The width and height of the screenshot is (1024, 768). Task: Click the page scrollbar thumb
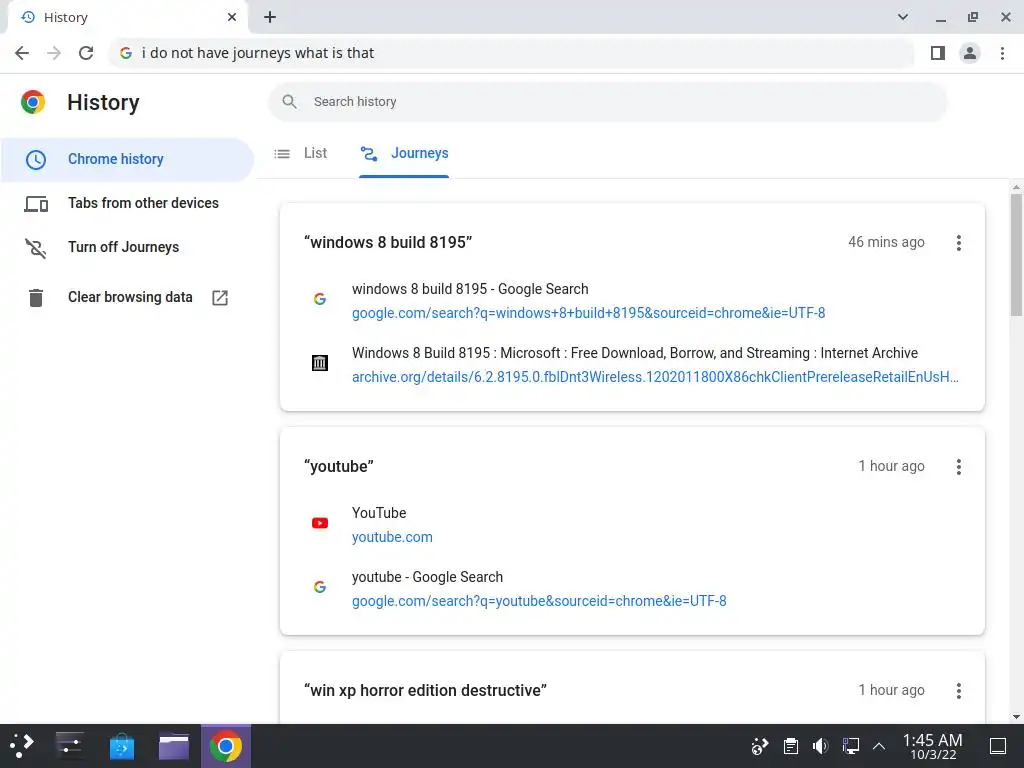(x=1016, y=255)
